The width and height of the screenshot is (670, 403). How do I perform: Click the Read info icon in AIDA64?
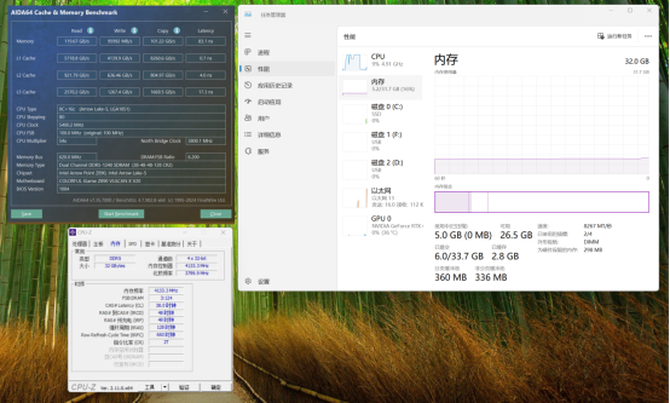pyautogui.click(x=90, y=30)
